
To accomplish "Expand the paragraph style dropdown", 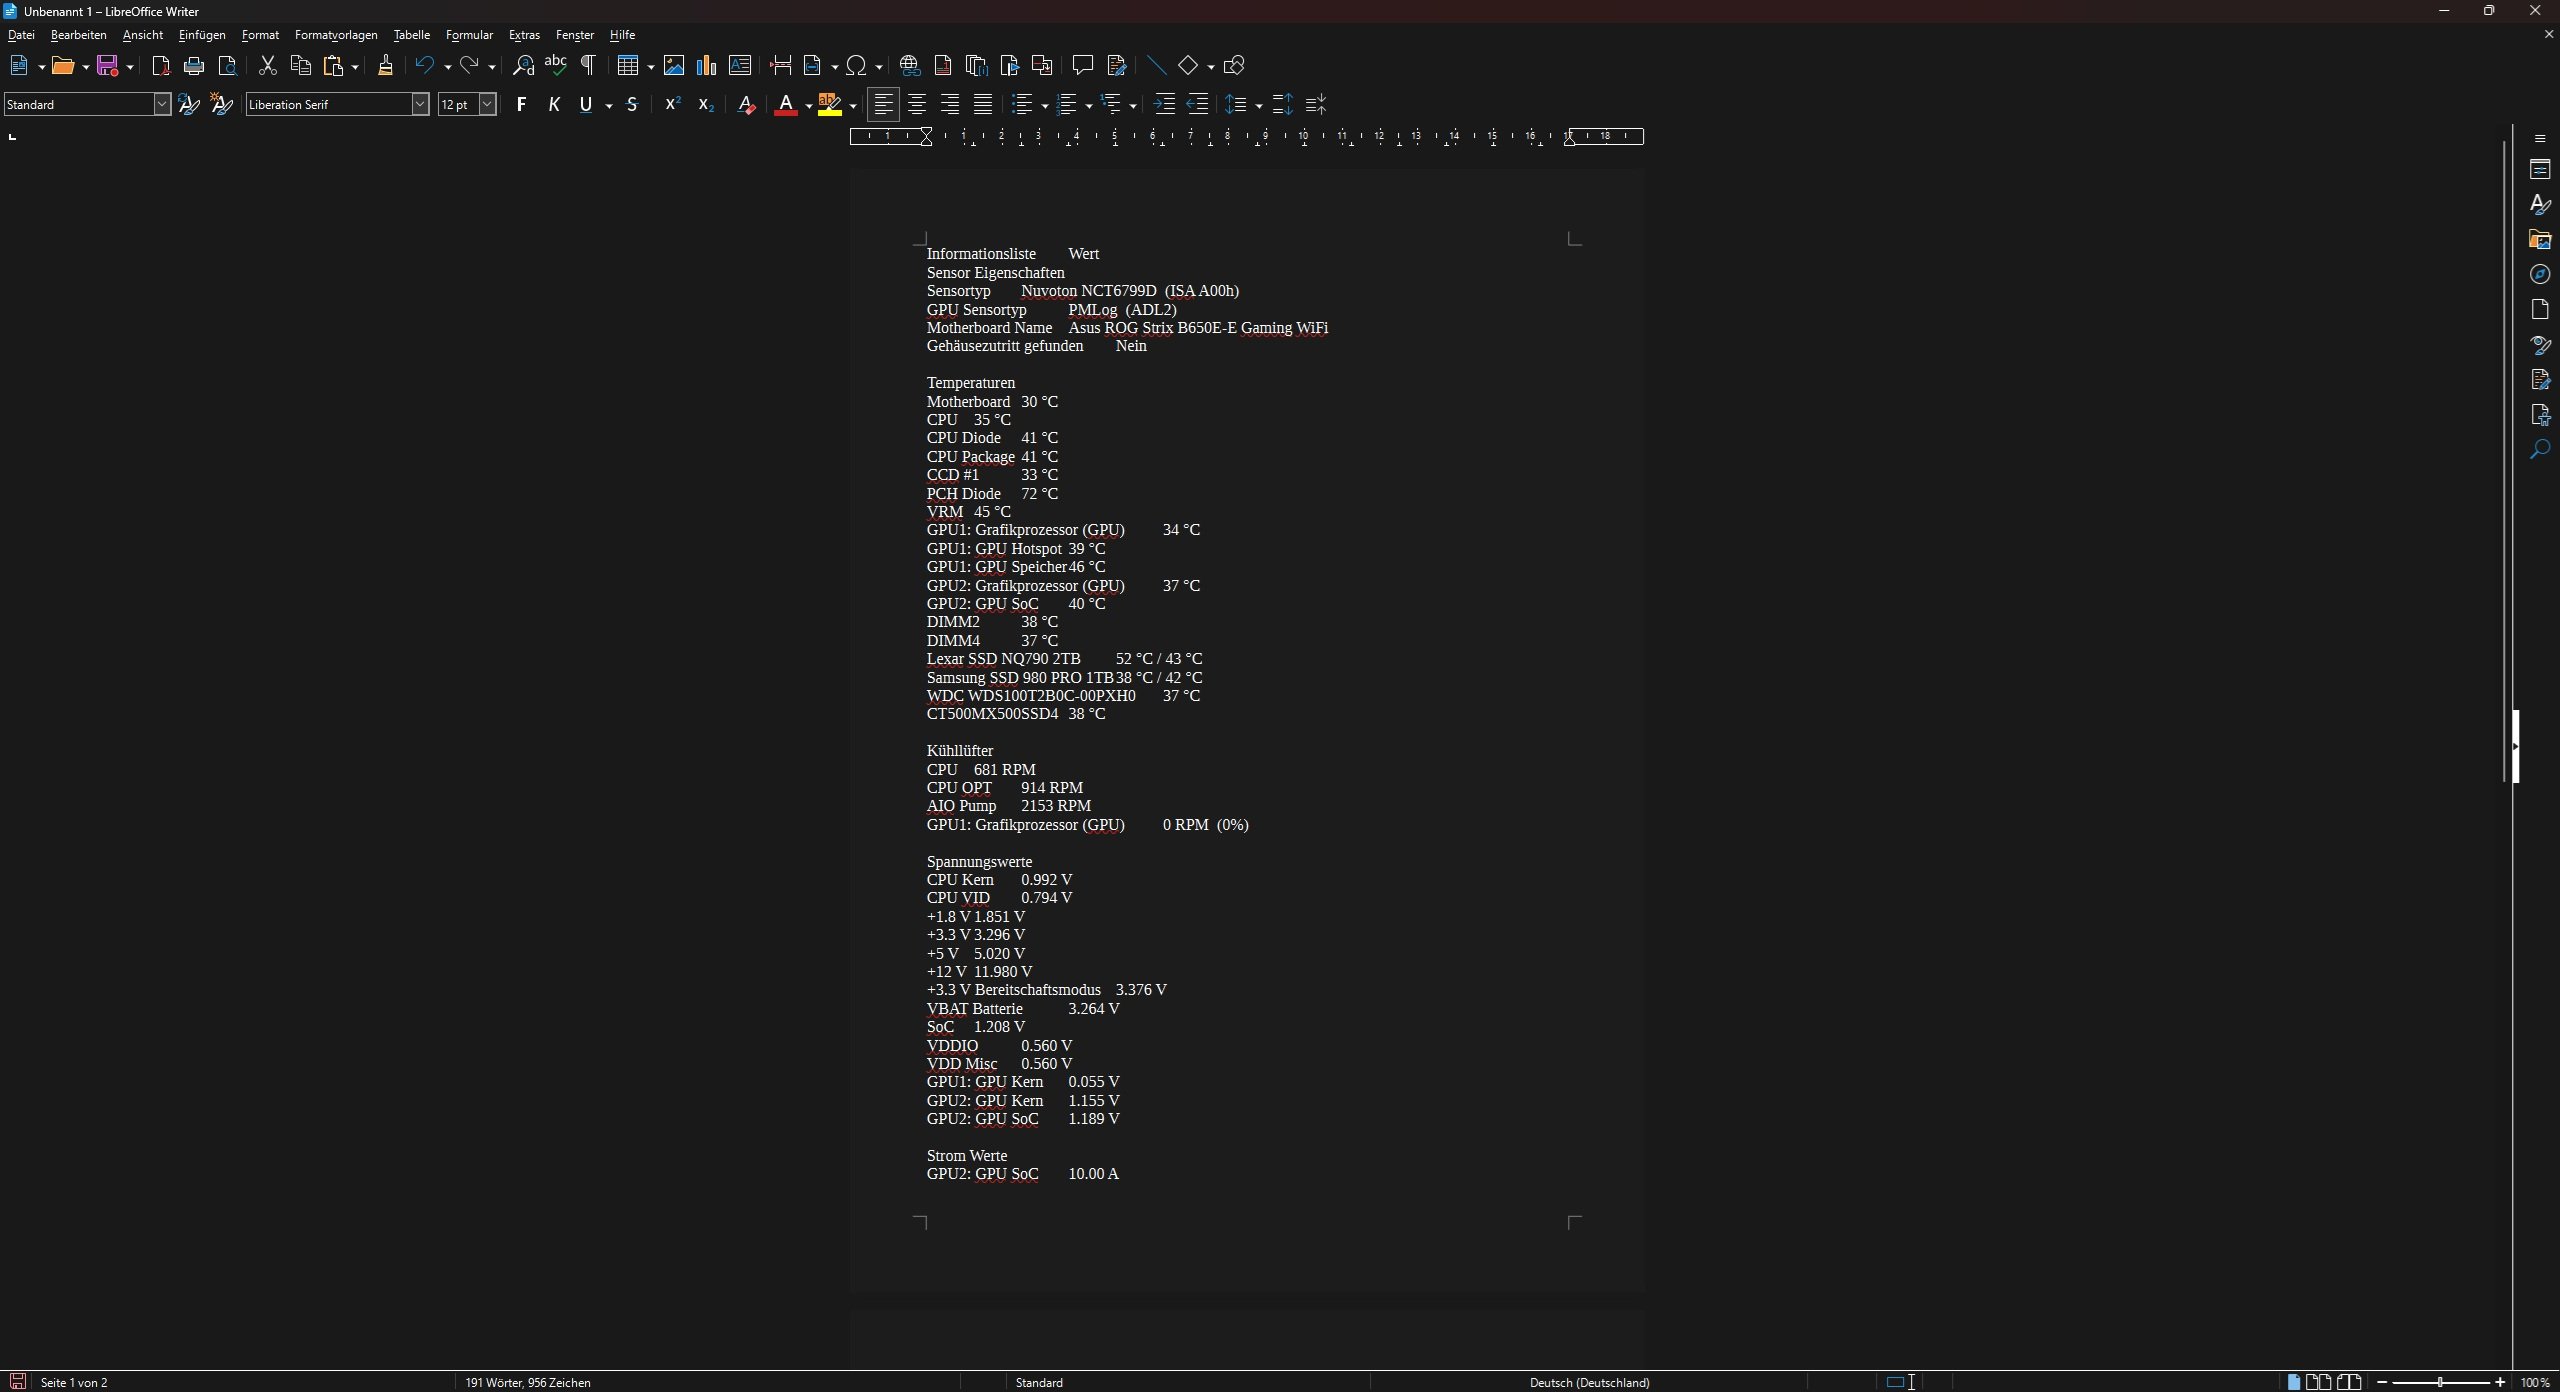I will (162, 105).
